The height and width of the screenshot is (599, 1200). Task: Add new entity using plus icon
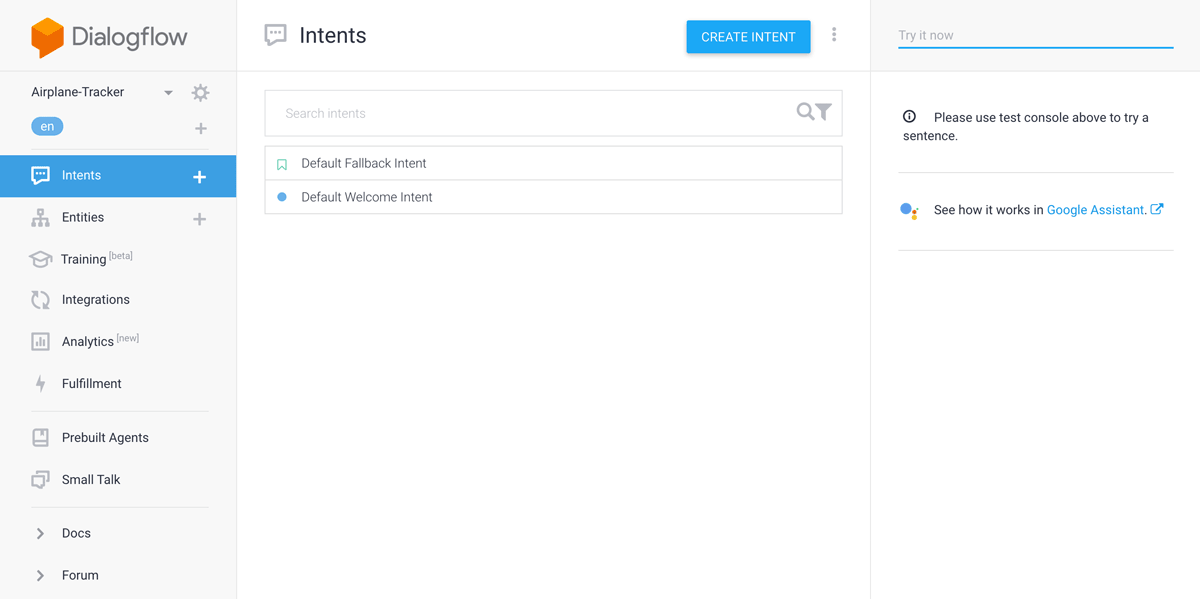[x=199, y=219]
